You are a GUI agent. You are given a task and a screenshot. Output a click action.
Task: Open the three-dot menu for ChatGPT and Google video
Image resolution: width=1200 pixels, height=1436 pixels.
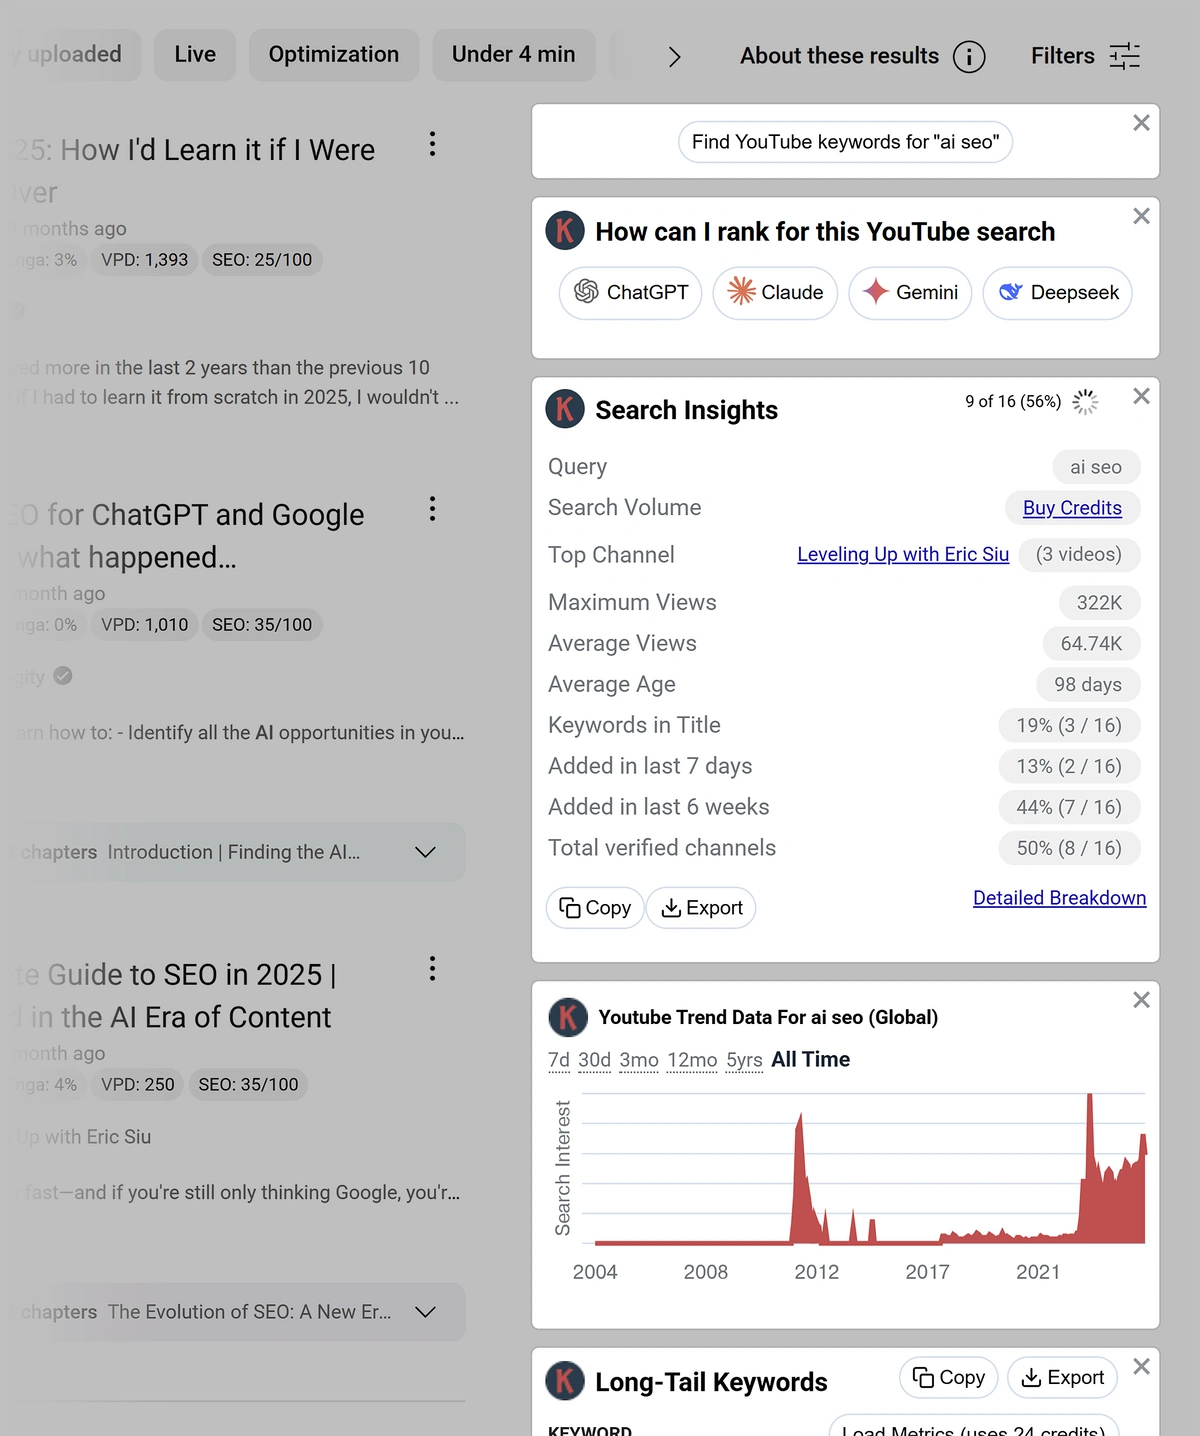tap(432, 509)
